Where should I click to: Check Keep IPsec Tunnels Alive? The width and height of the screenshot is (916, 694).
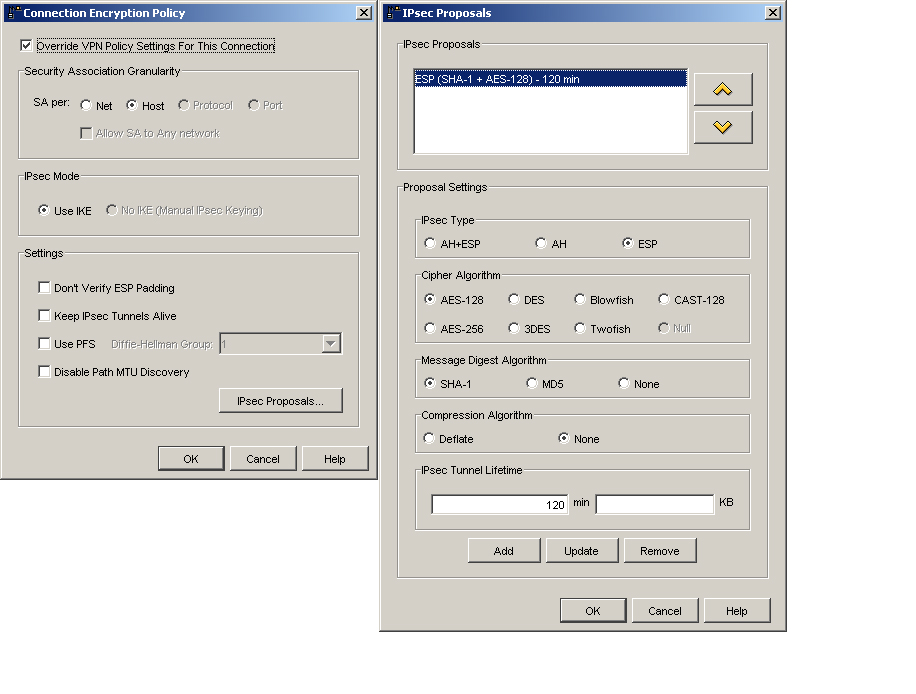[44, 316]
